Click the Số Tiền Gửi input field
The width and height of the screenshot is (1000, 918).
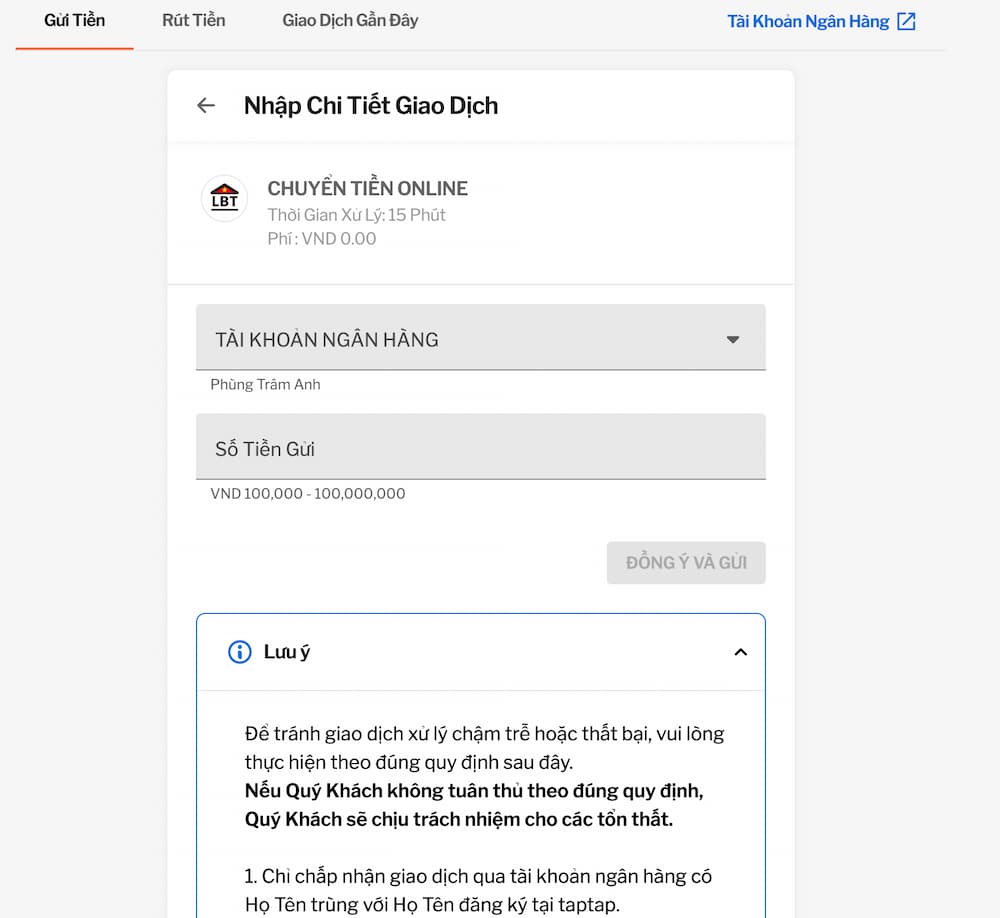[x=481, y=446]
